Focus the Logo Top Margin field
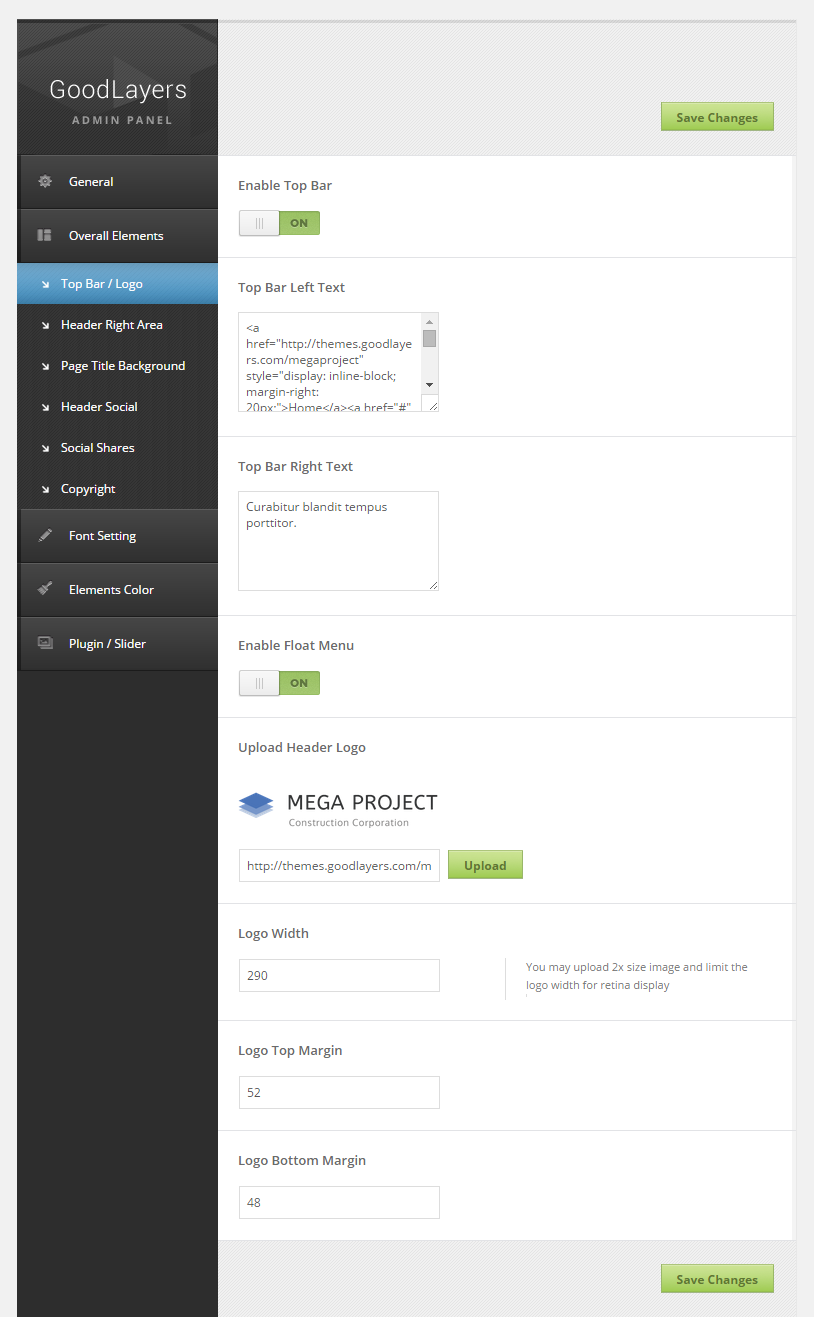Viewport: 814px width, 1317px height. (x=339, y=1092)
